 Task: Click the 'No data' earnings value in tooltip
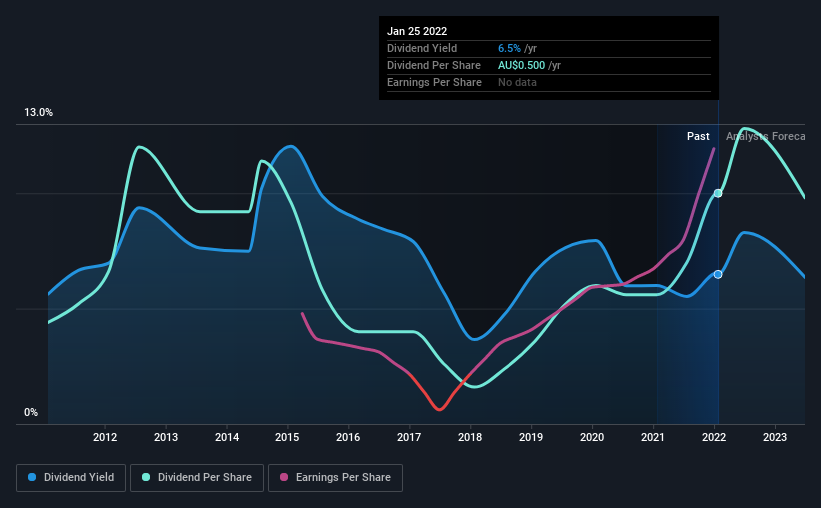tap(517, 82)
